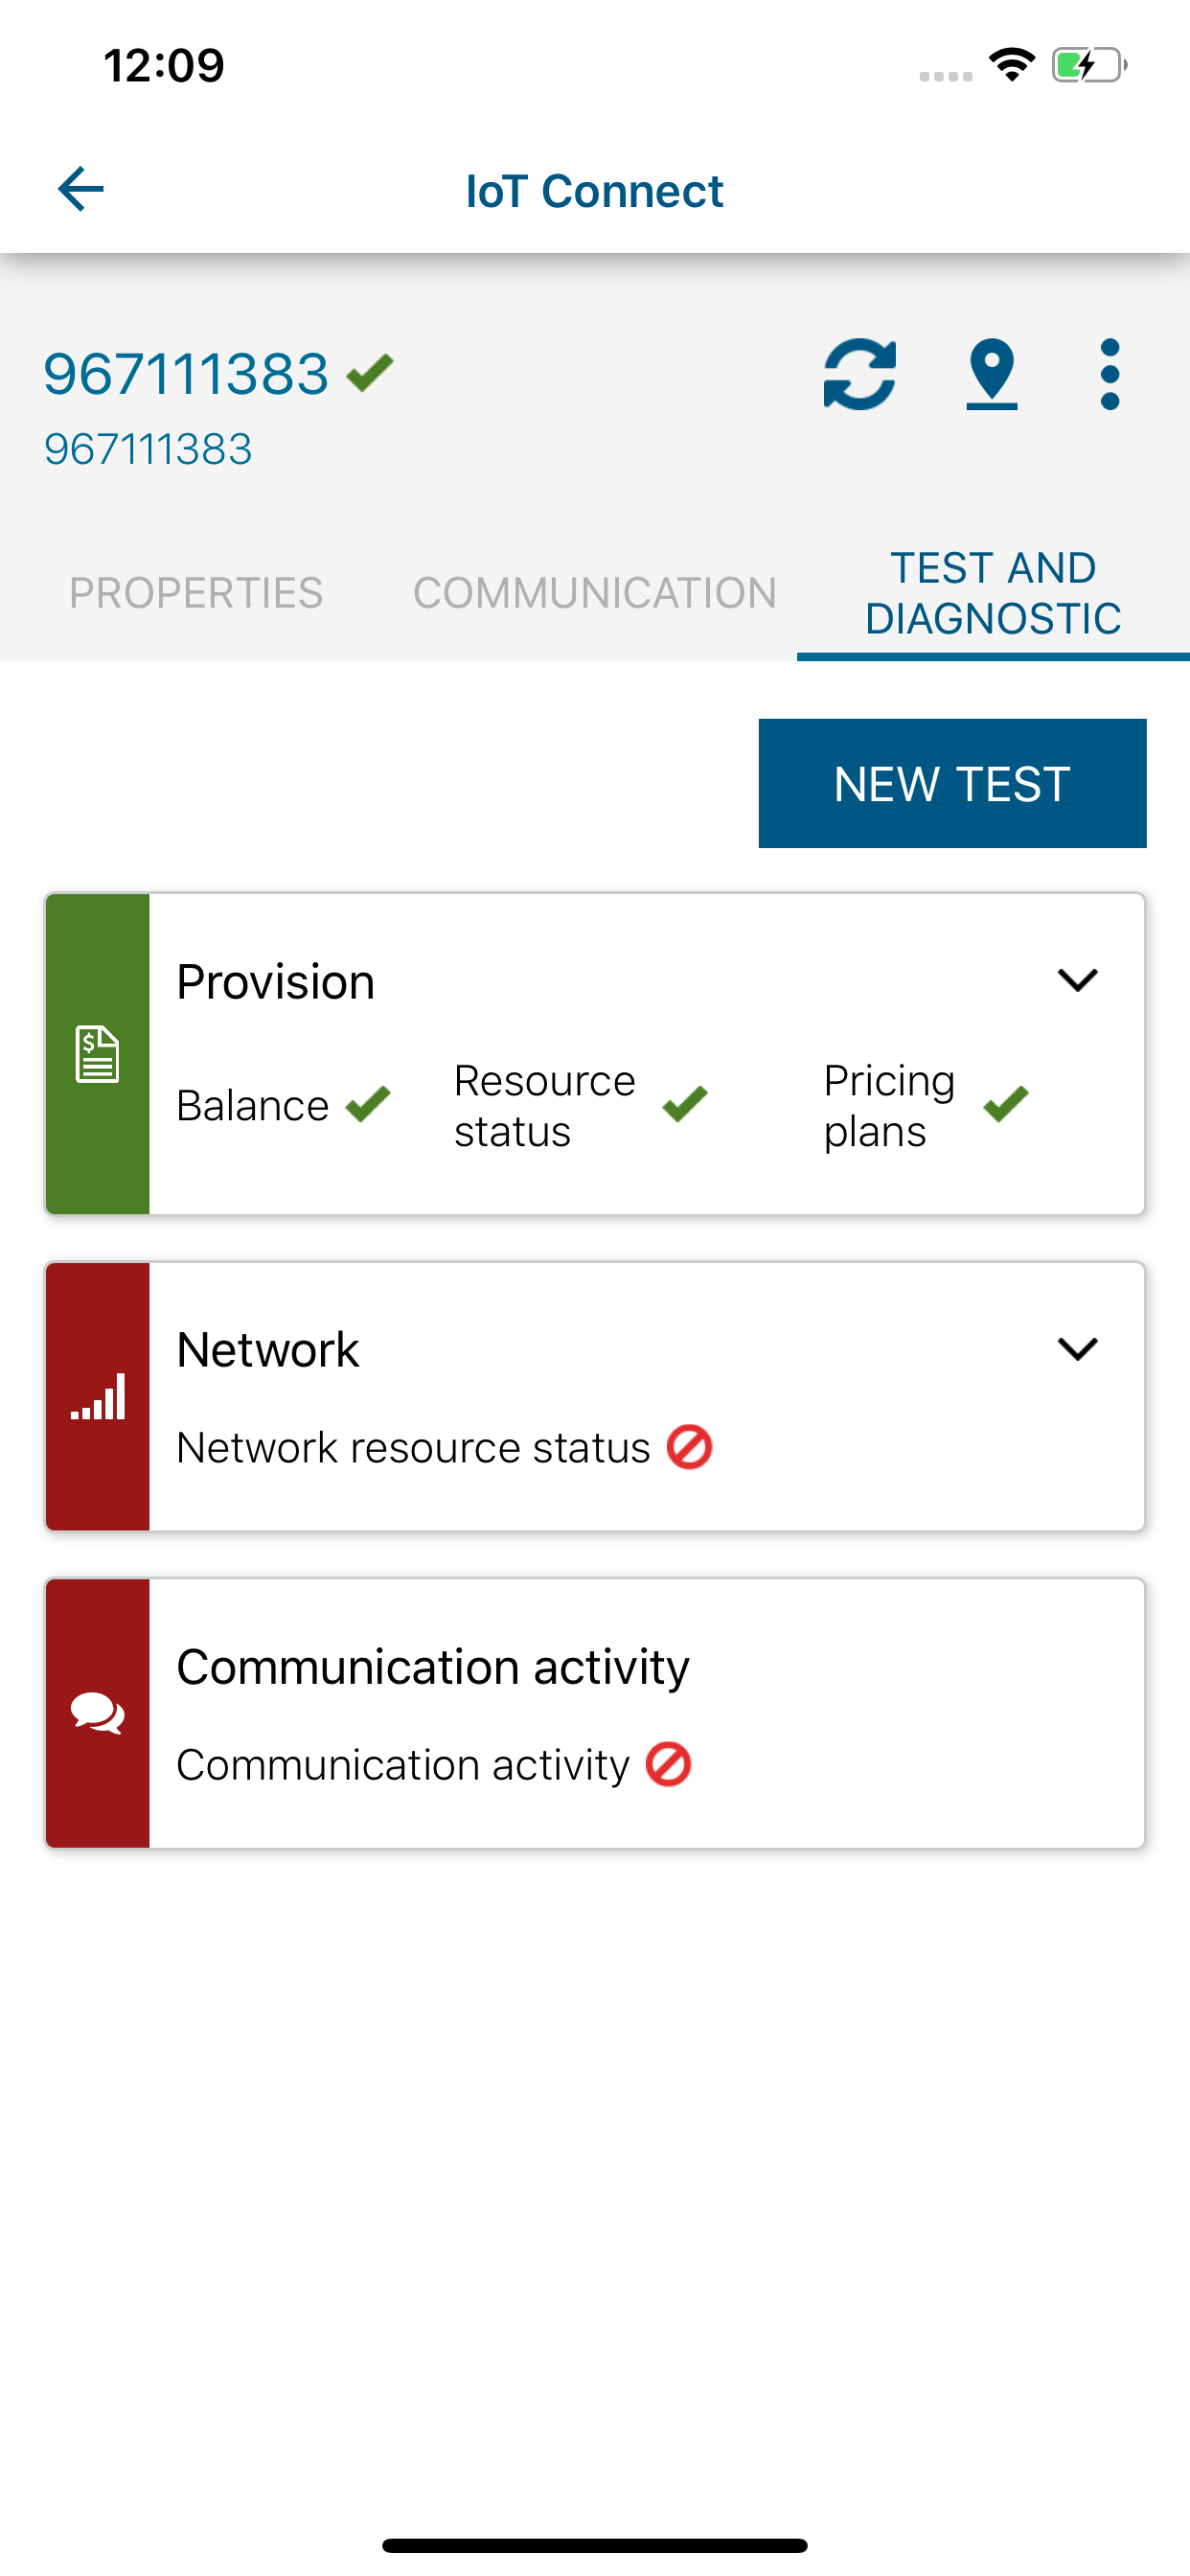Expand the Provision section chevron

pyautogui.click(x=1077, y=980)
